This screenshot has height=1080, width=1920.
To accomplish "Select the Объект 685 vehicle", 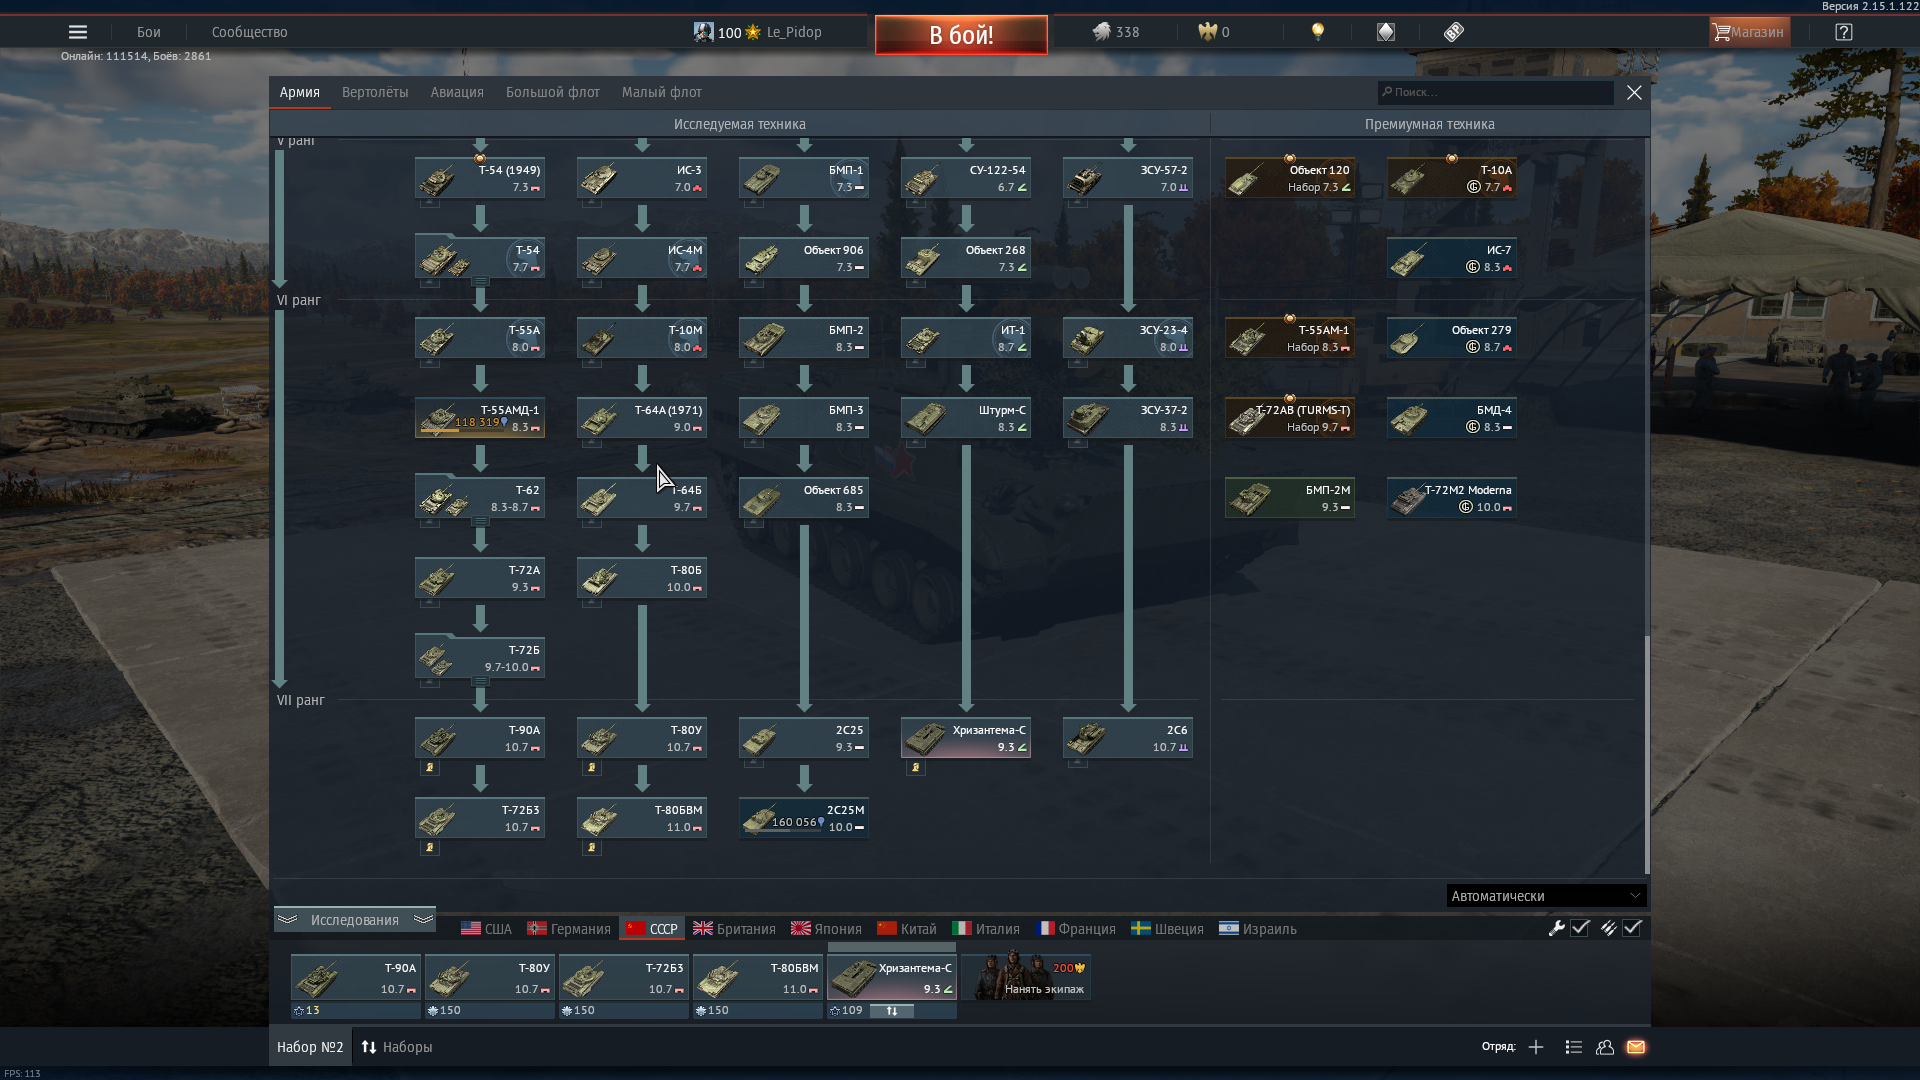I will point(804,498).
